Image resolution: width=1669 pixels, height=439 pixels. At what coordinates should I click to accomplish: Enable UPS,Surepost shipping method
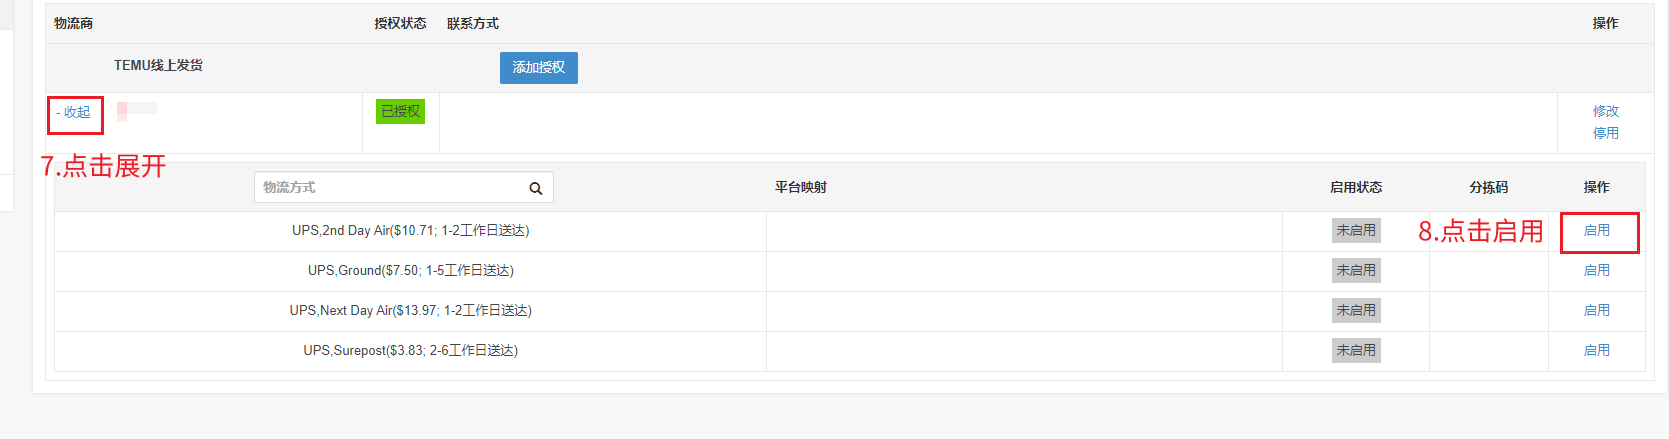(x=1596, y=350)
